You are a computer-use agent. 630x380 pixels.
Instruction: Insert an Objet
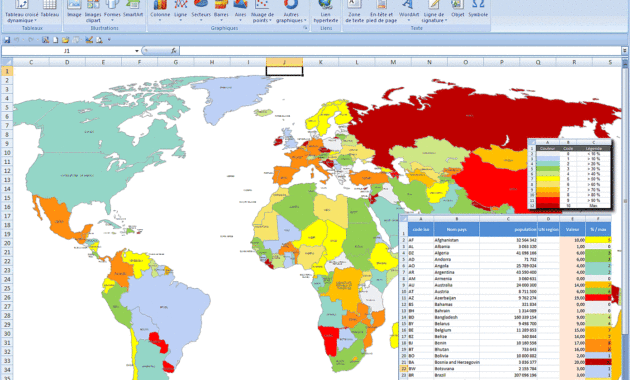point(457,10)
